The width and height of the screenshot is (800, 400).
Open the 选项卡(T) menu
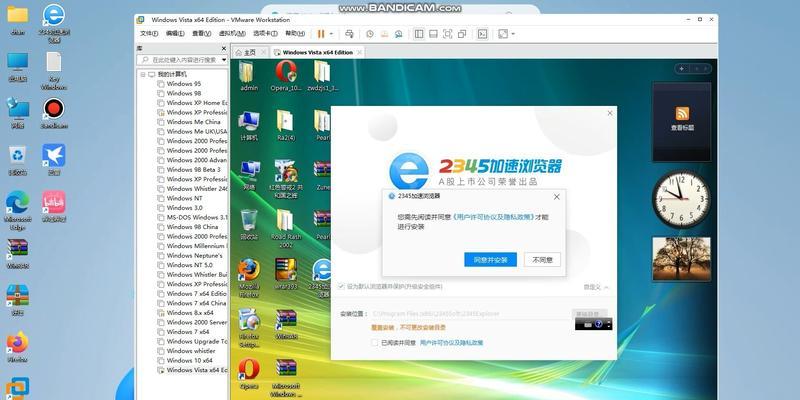tap(265, 34)
